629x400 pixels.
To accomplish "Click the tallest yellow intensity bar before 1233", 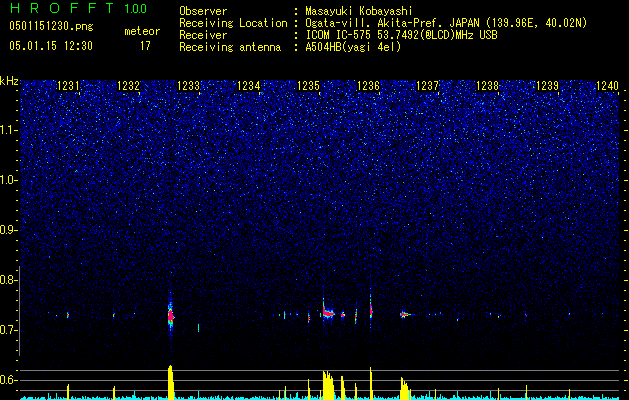I will (170, 382).
